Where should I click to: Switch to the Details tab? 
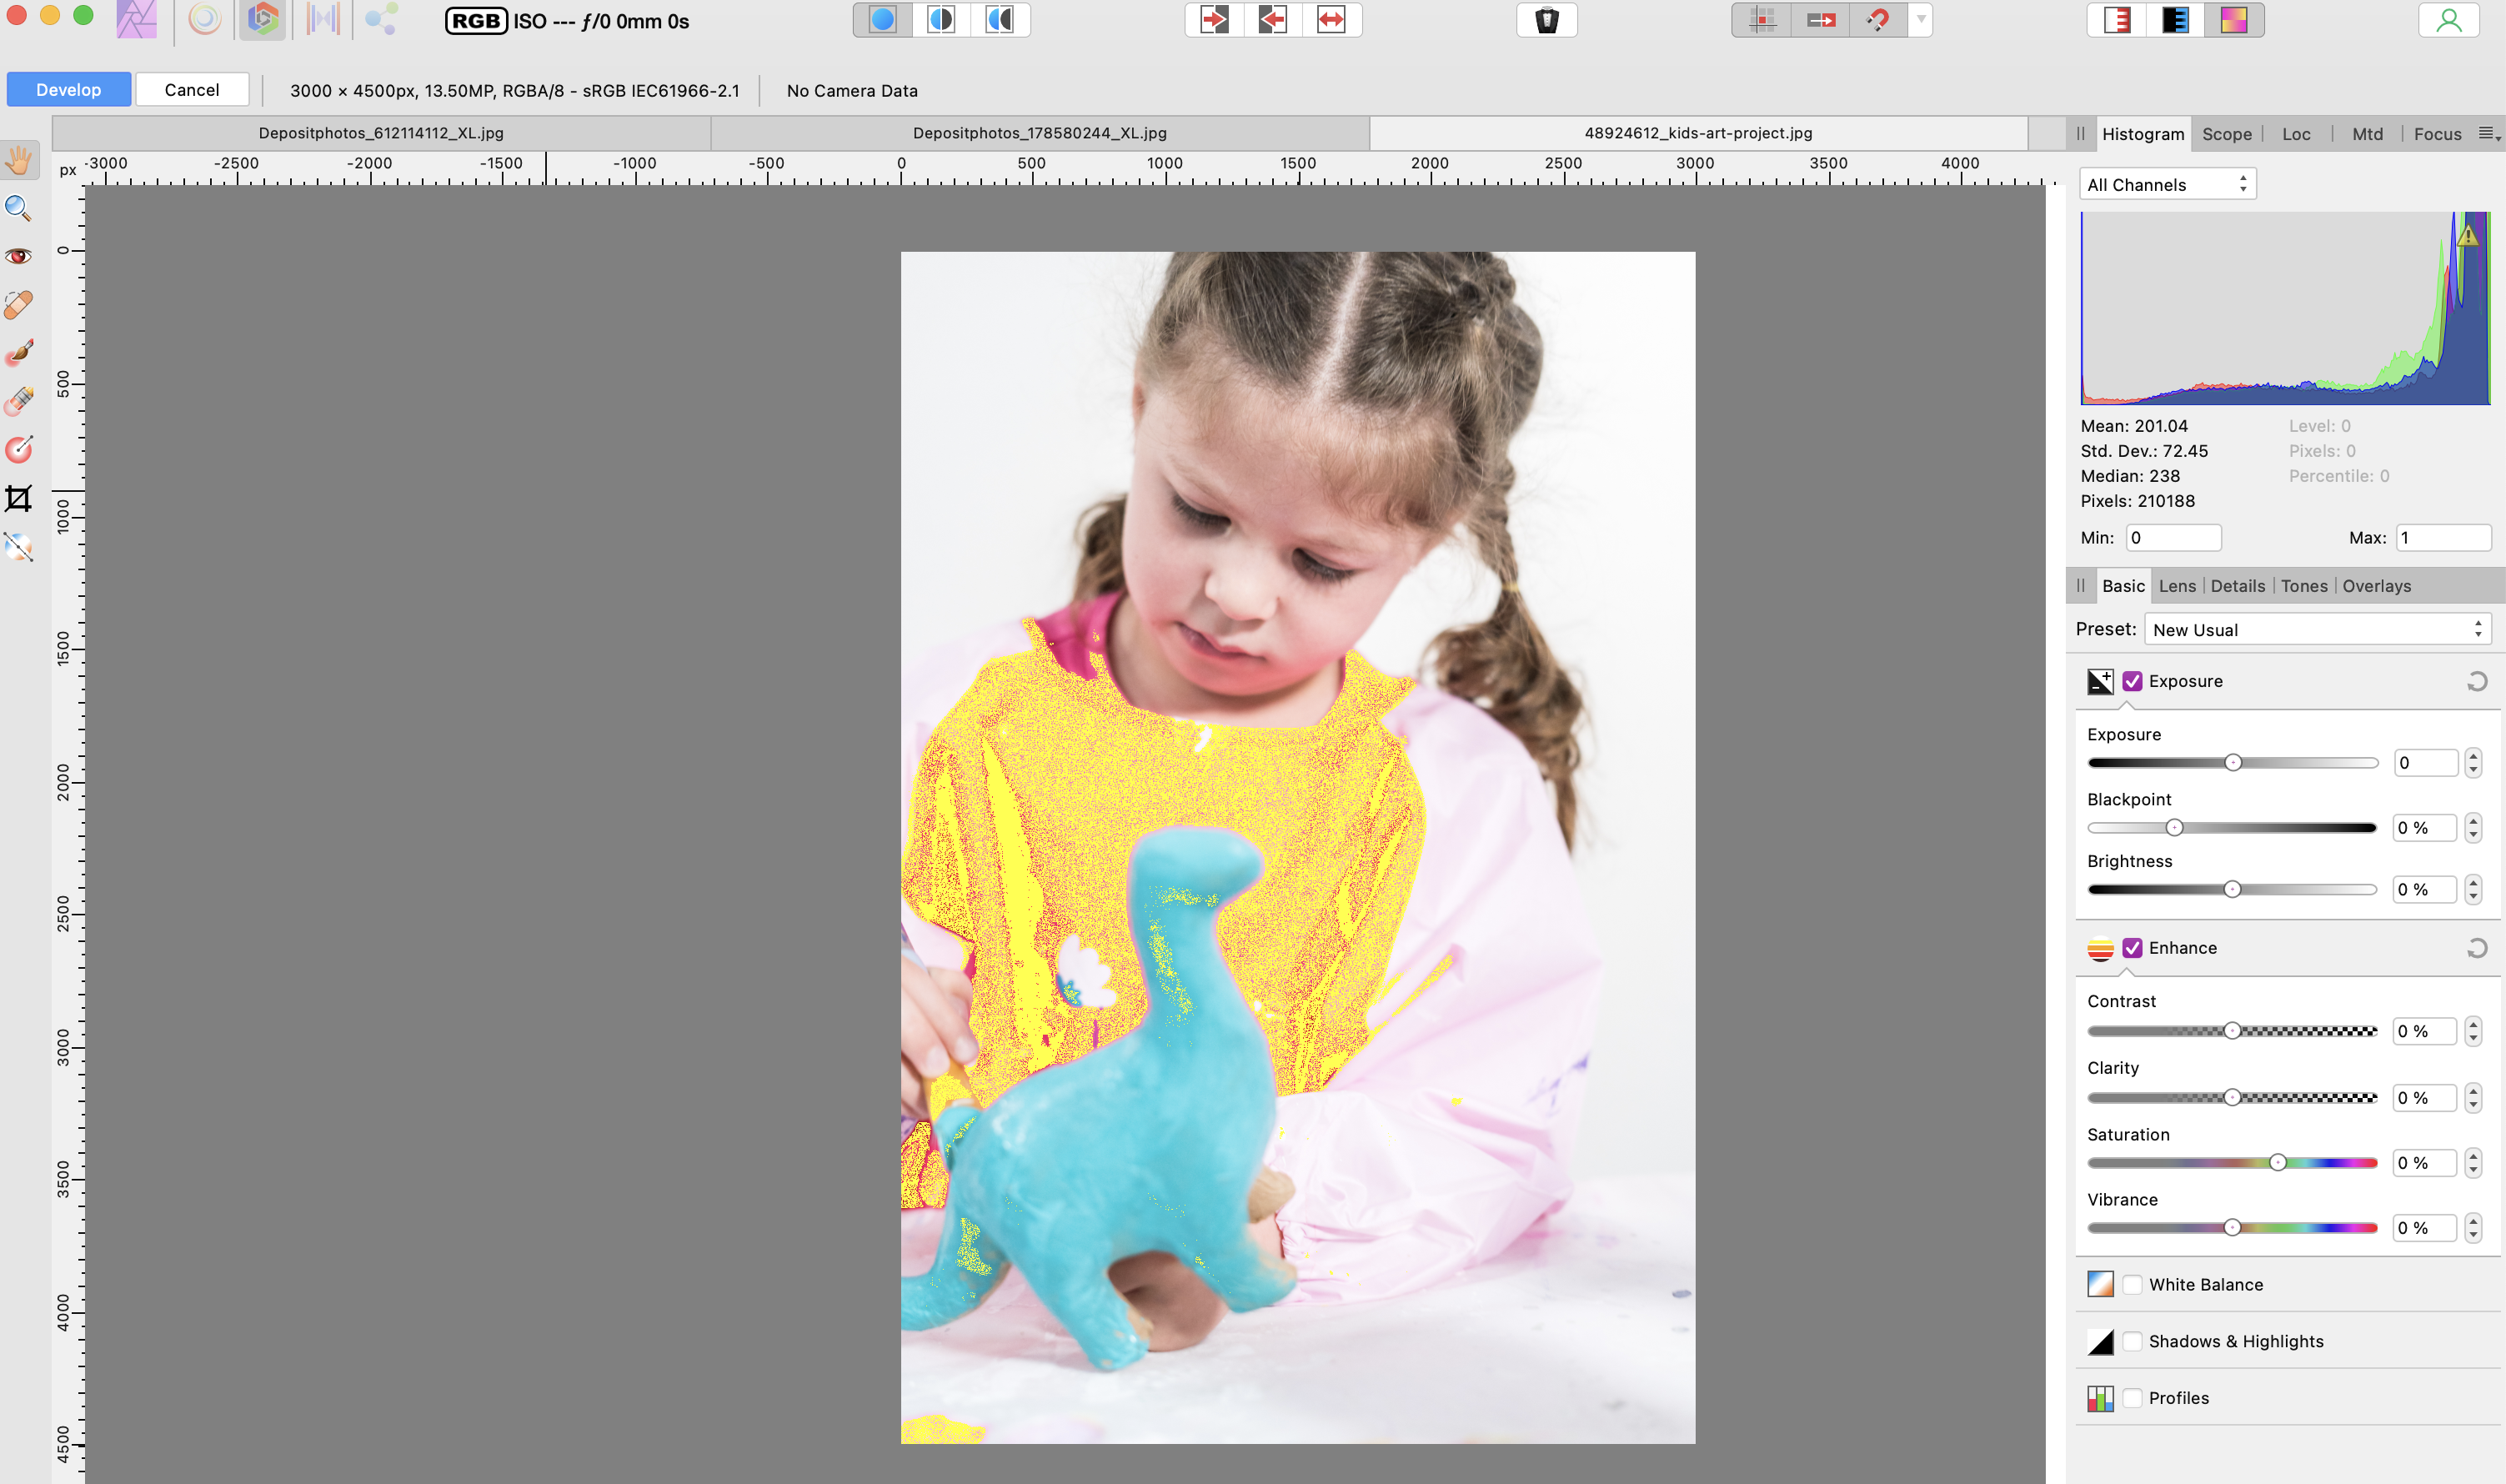[2237, 586]
